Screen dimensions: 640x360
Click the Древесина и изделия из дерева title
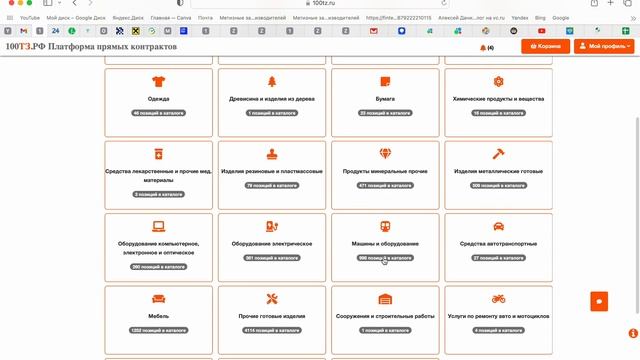pos(272,99)
